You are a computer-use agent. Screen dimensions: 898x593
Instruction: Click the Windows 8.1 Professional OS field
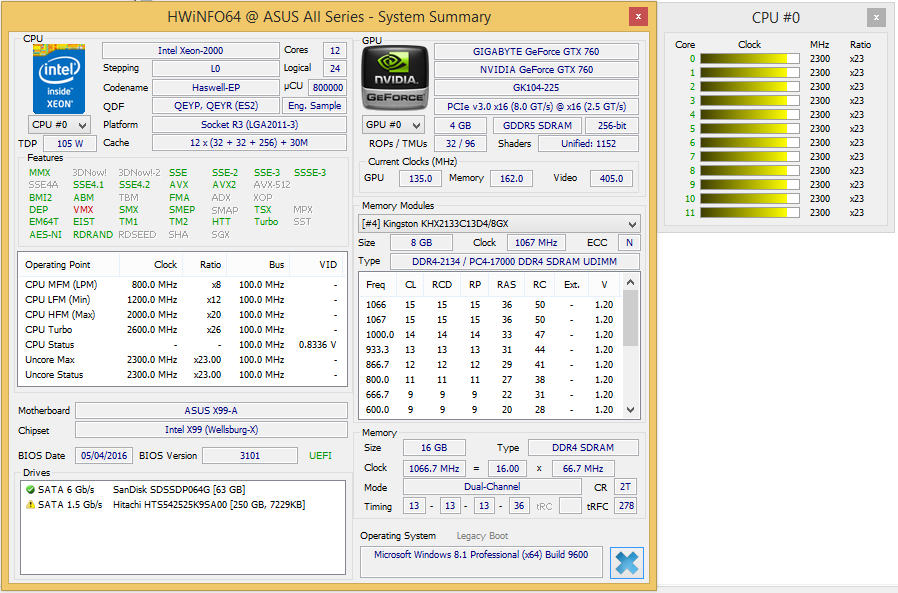(481, 561)
